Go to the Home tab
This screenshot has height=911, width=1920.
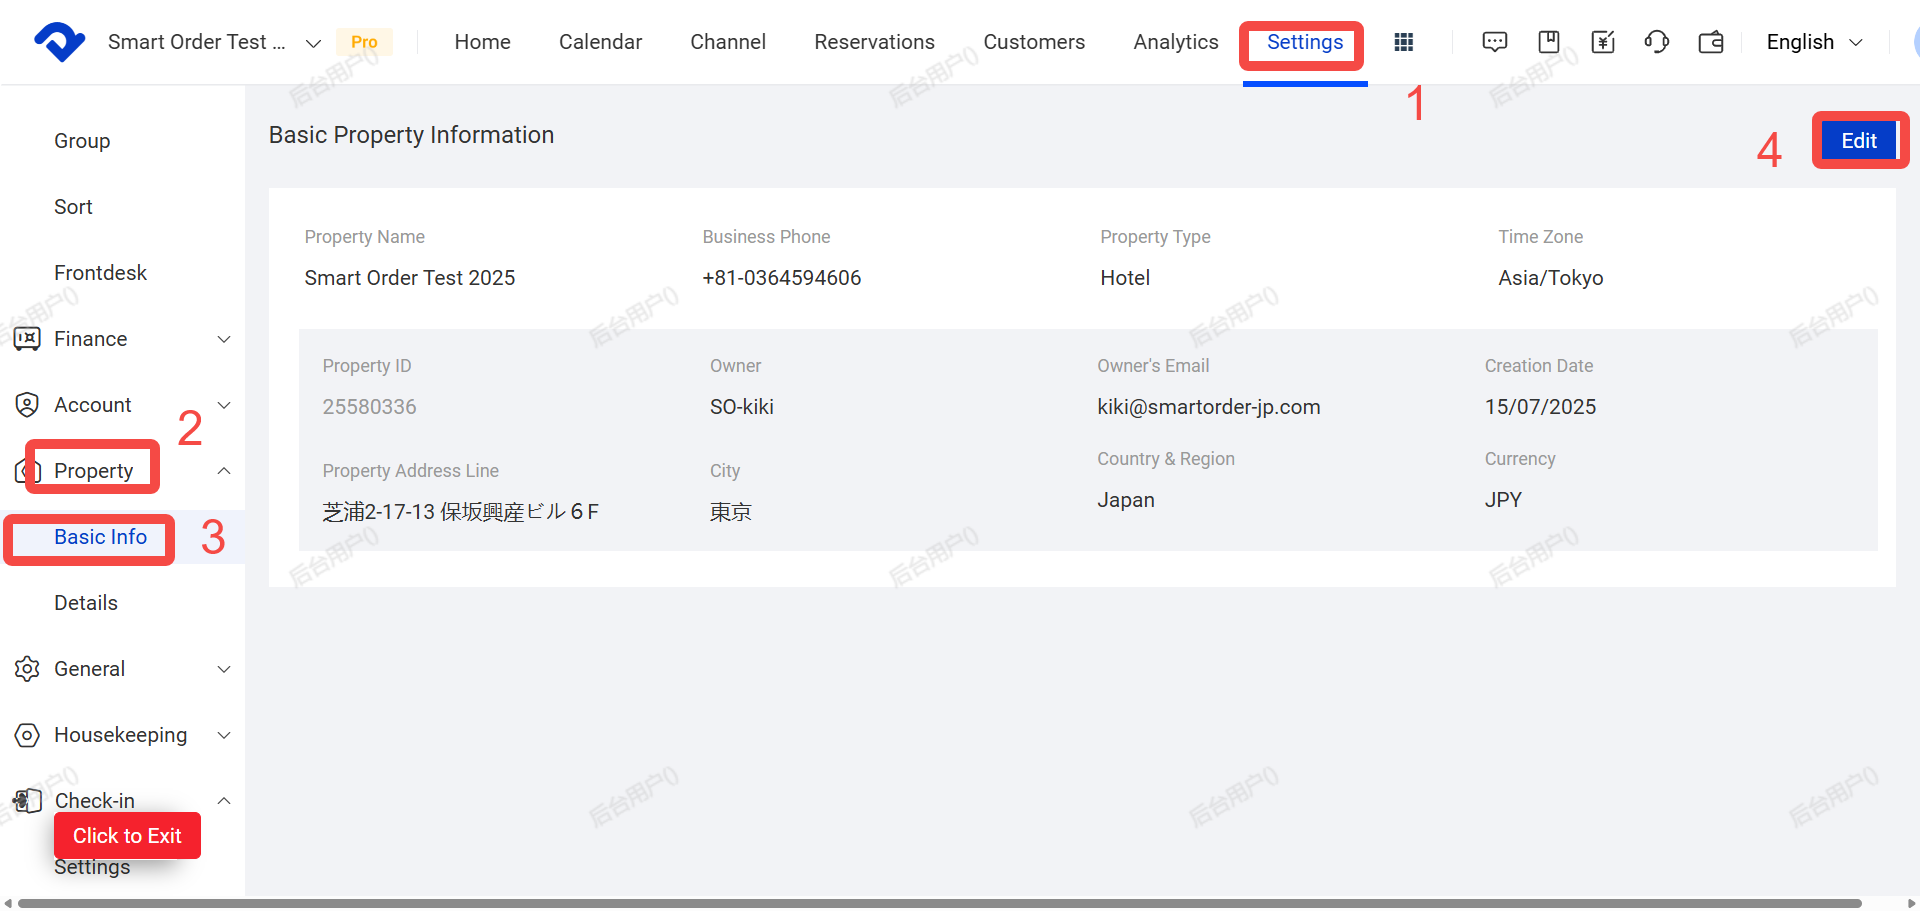point(482,42)
